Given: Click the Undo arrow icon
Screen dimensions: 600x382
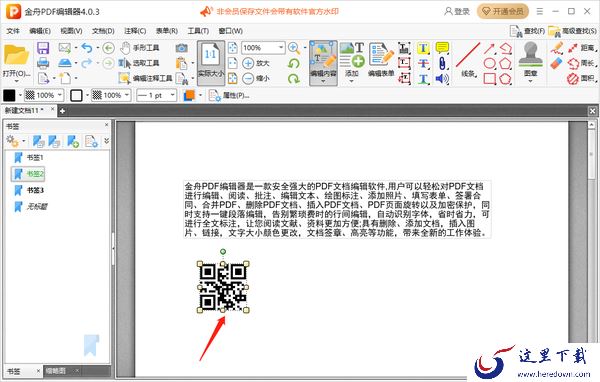Looking at the screenshot, I should coord(87,48).
